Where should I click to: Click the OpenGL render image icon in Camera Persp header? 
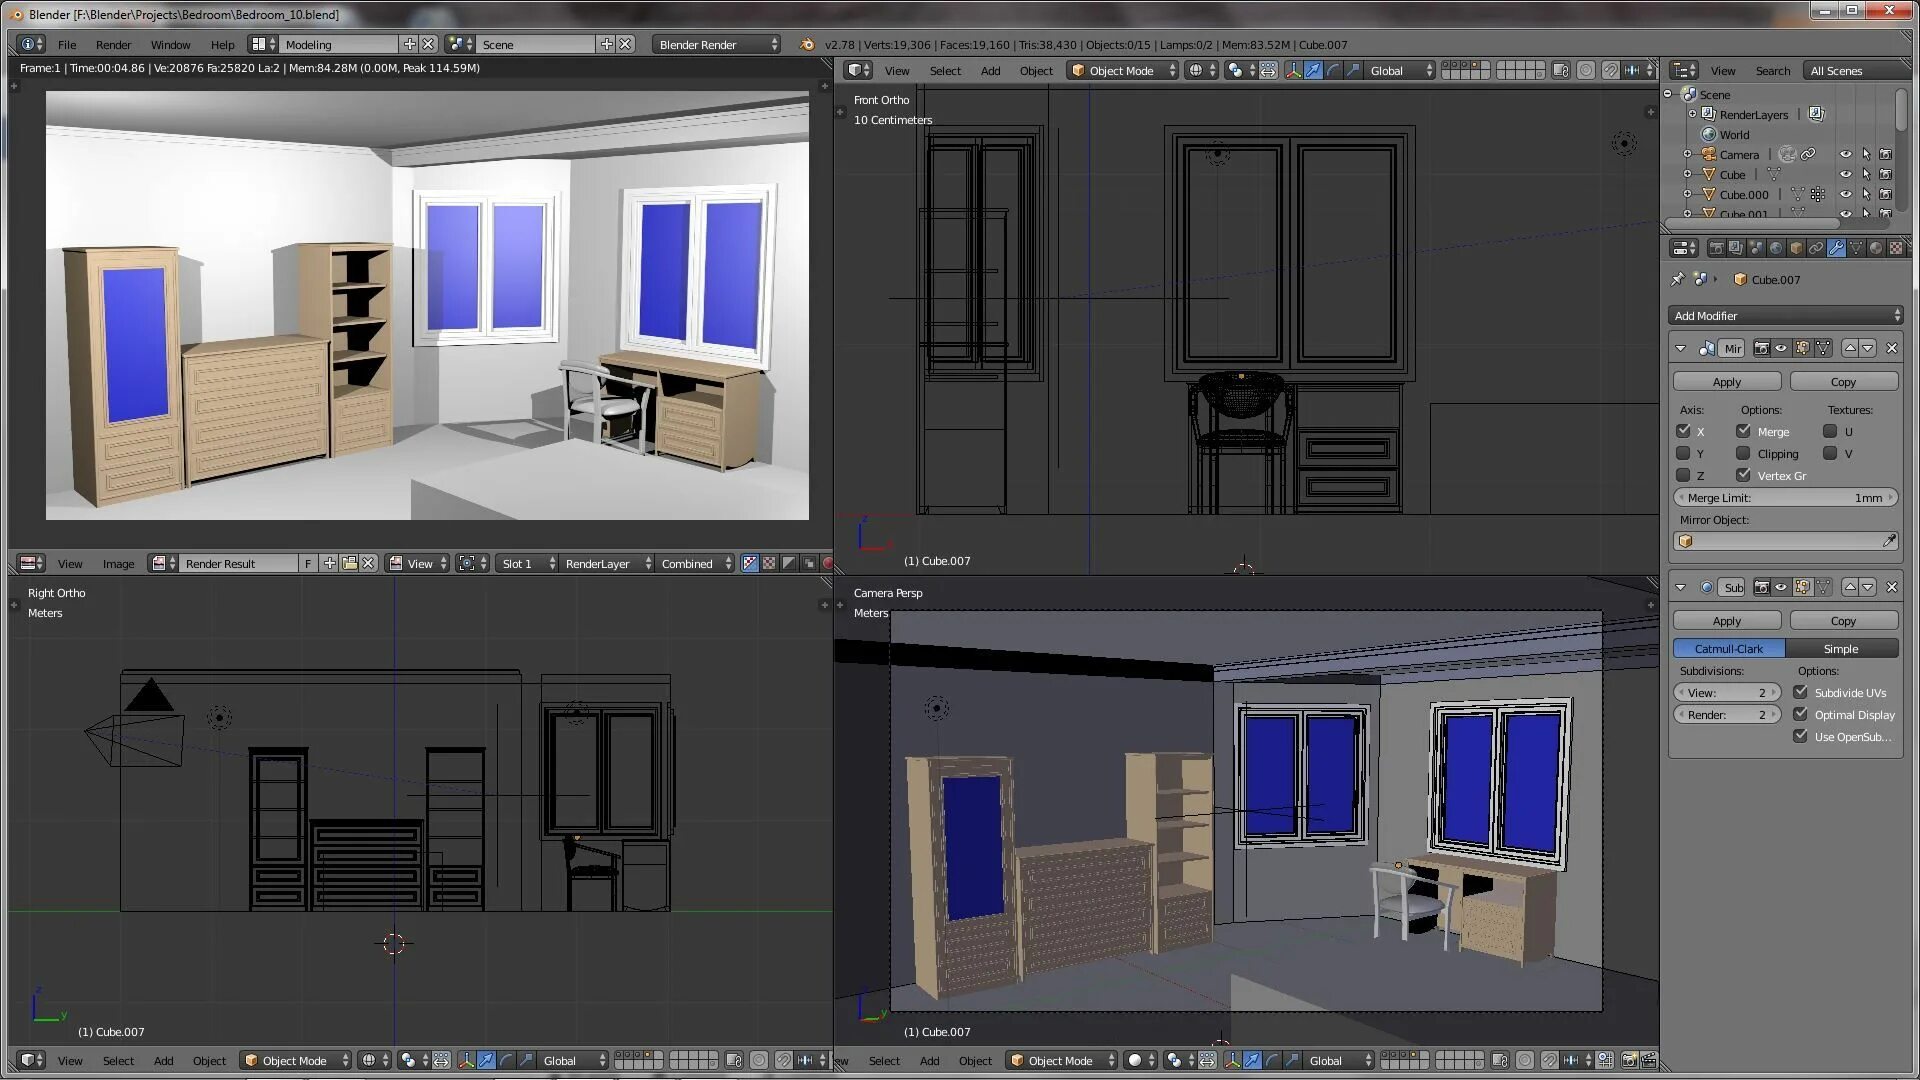pyautogui.click(x=1629, y=1060)
